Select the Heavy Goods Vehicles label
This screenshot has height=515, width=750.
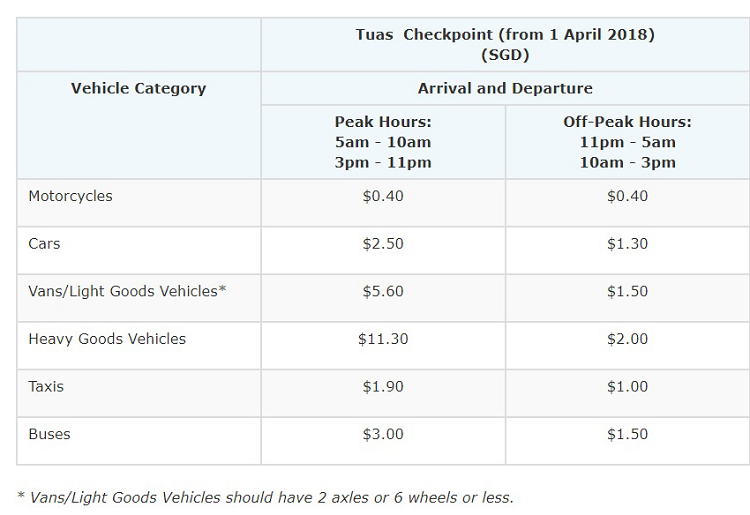click(107, 339)
